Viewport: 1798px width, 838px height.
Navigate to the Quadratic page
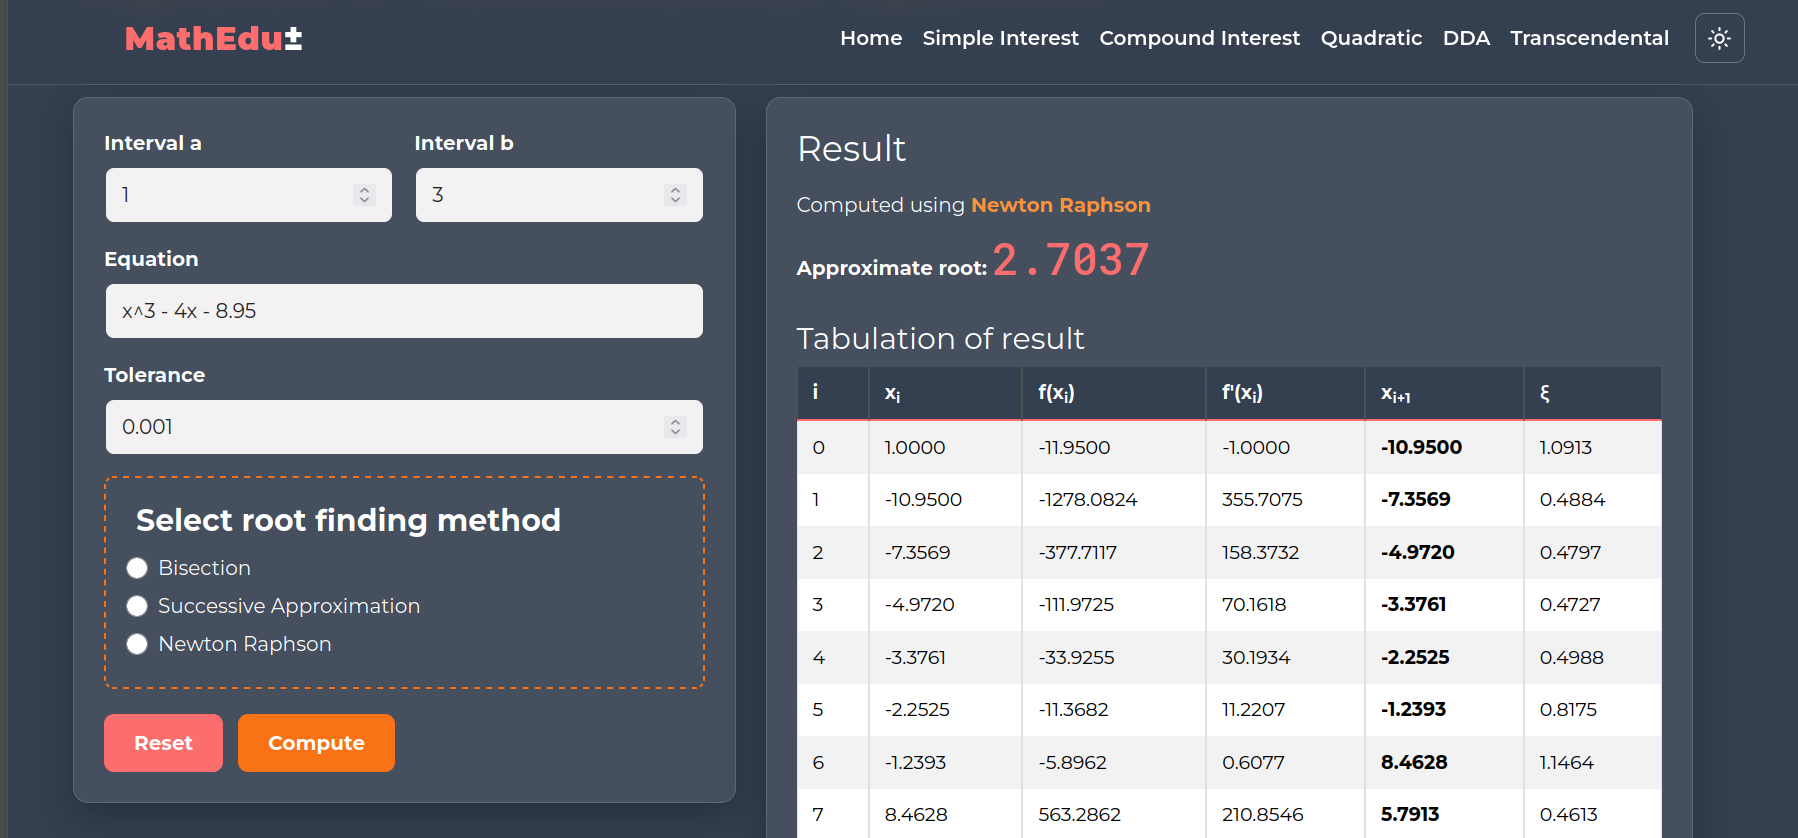coord(1371,38)
